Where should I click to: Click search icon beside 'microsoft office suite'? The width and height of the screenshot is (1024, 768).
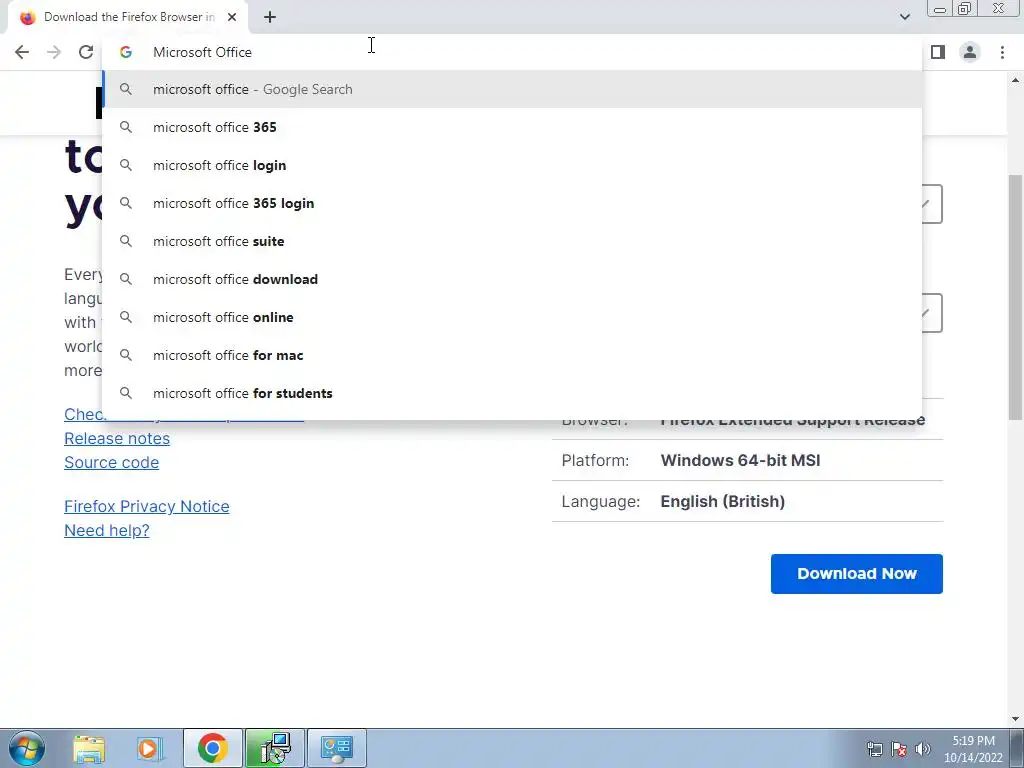[x=126, y=241]
